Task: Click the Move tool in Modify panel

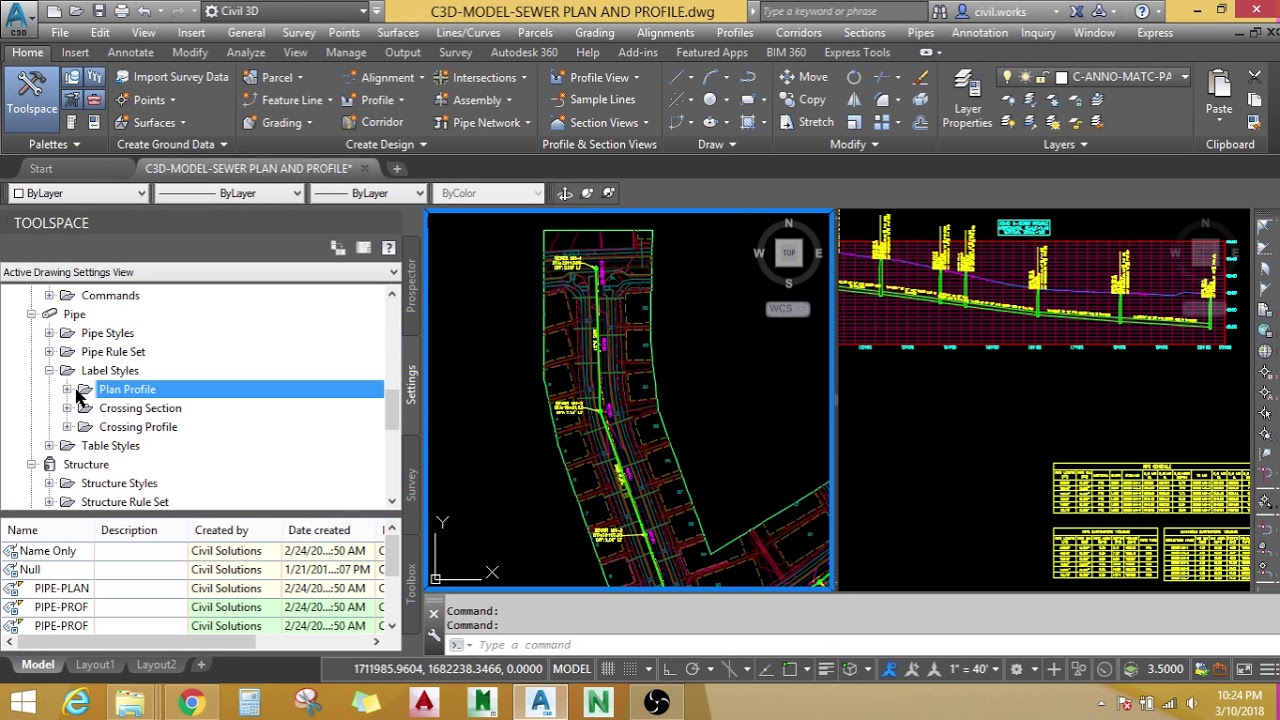Action: pyautogui.click(x=804, y=77)
